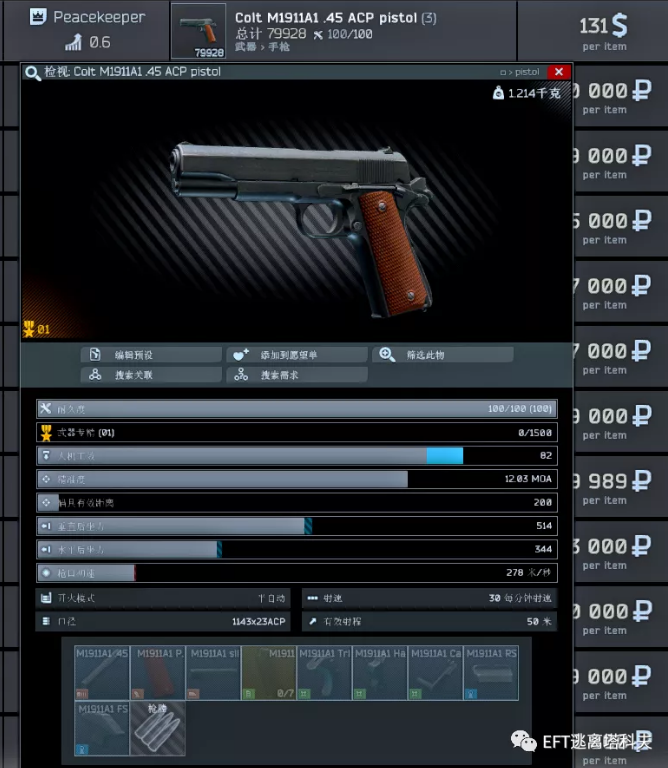668x768 pixels.
Task: Close the Colt M1911A1 inspect window
Action: coord(559,72)
